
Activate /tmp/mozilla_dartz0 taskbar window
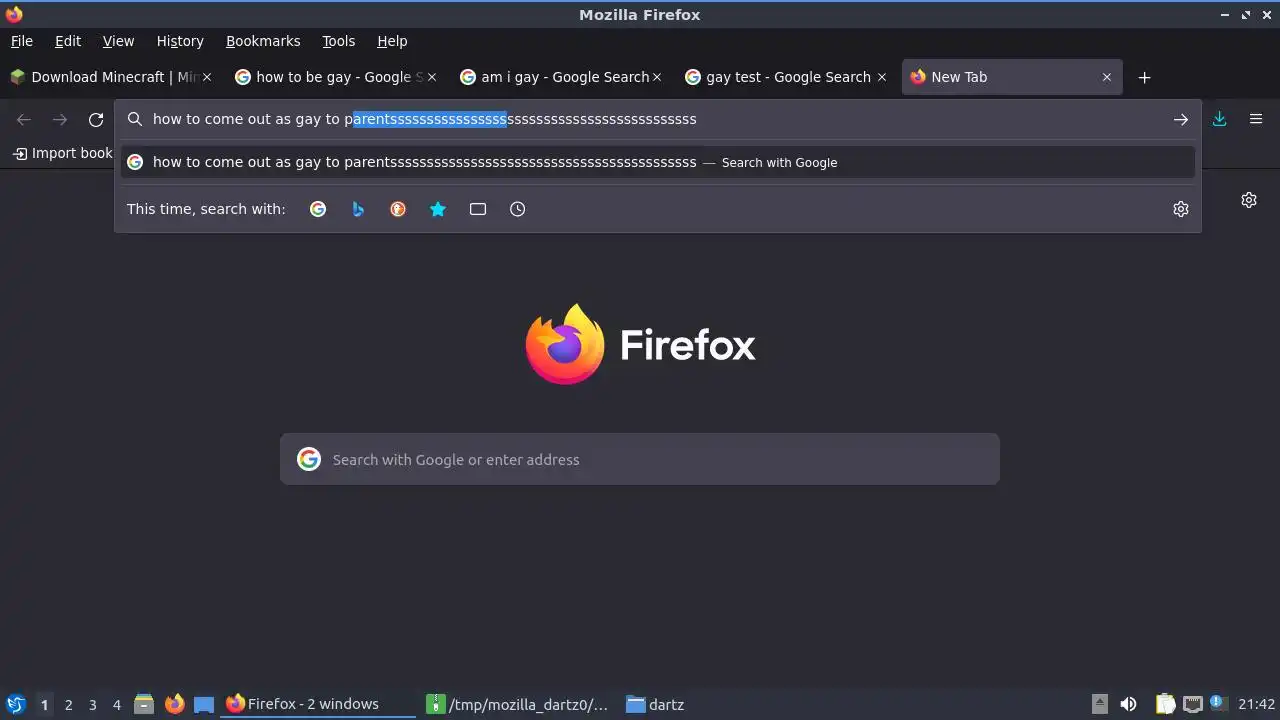pyautogui.click(x=518, y=704)
